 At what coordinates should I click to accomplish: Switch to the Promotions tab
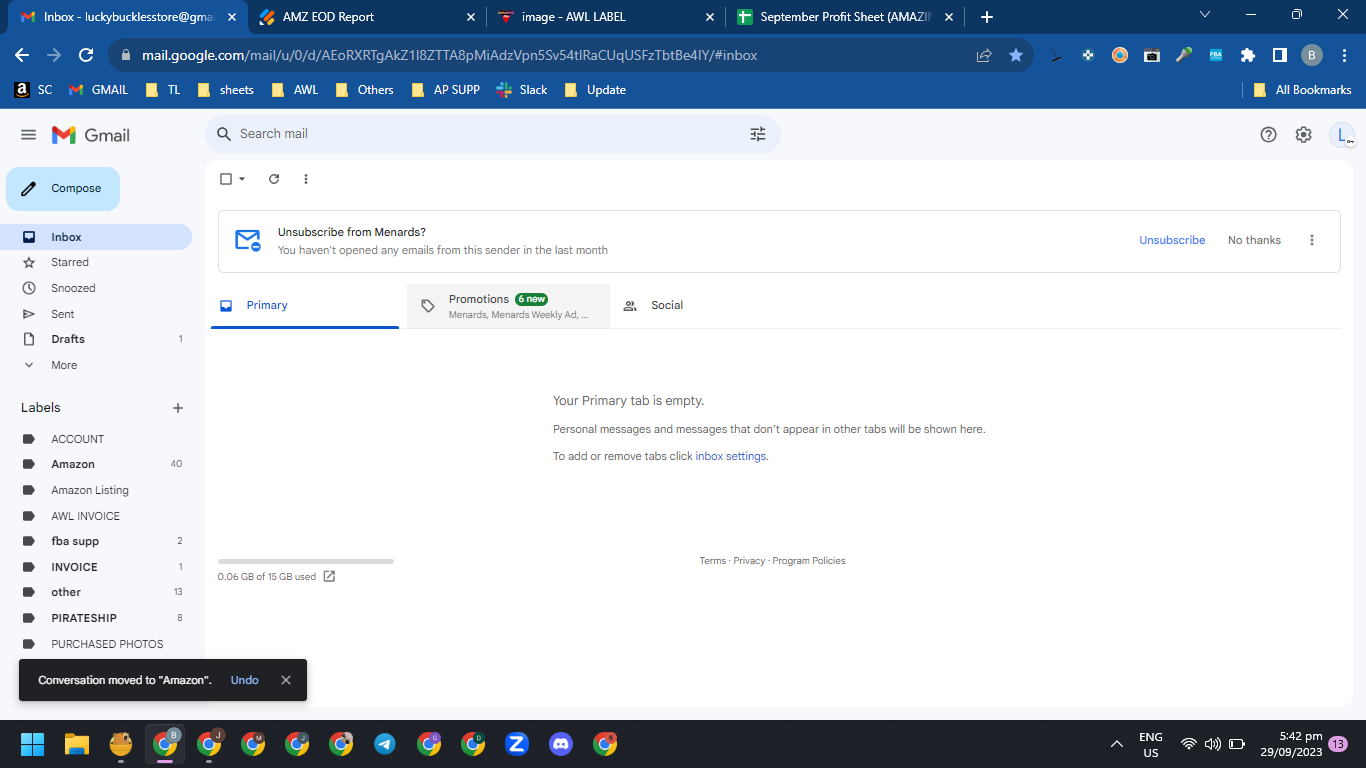pos(508,306)
